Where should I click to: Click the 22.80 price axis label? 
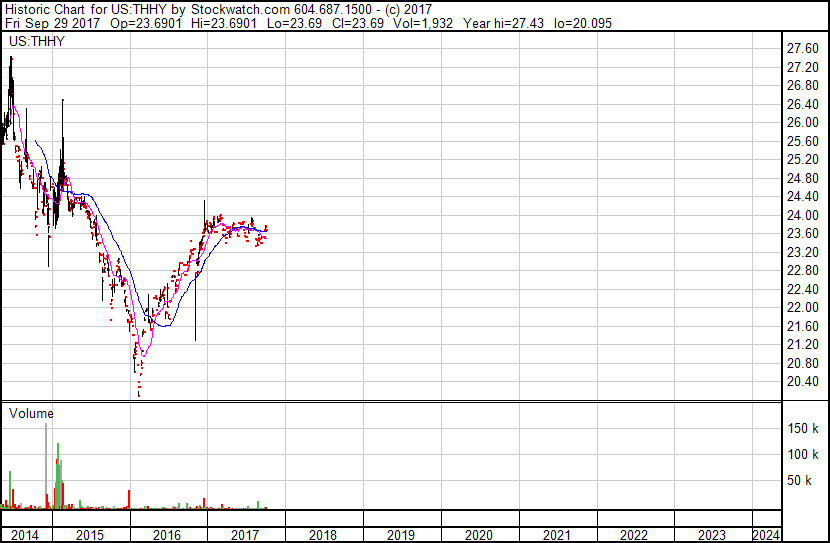pyautogui.click(x=802, y=270)
